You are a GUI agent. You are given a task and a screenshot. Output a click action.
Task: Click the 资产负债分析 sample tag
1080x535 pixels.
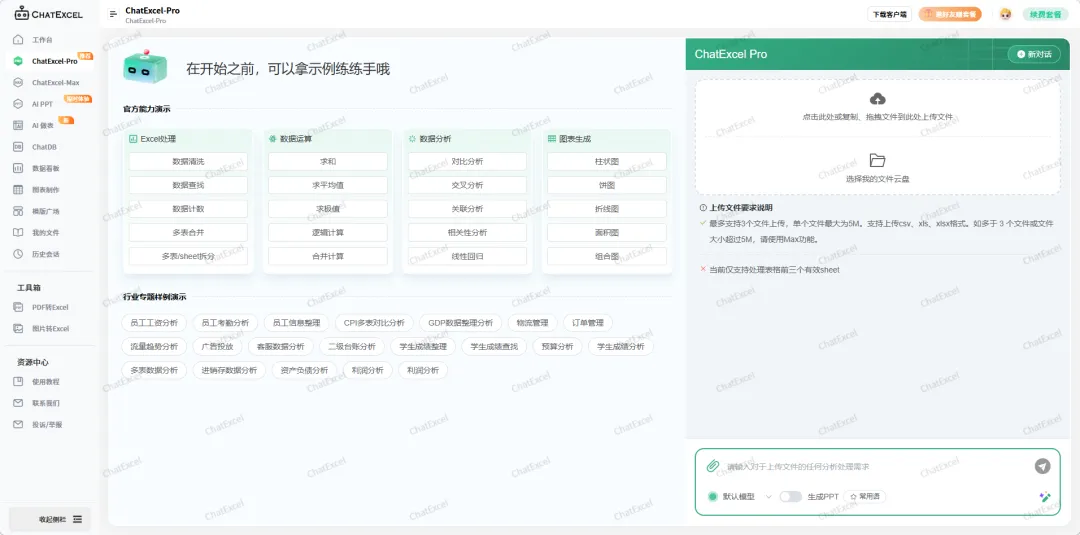[x=304, y=370]
